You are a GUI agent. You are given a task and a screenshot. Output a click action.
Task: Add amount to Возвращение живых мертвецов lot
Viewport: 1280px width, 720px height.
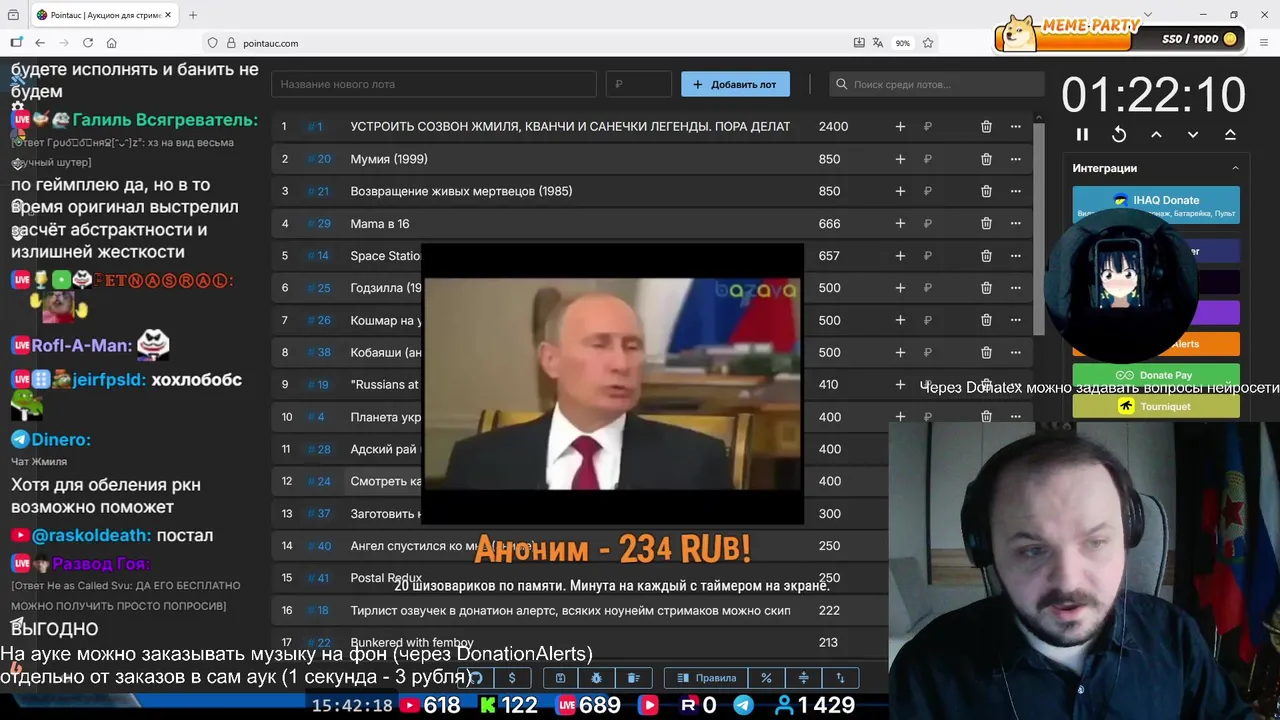click(900, 191)
